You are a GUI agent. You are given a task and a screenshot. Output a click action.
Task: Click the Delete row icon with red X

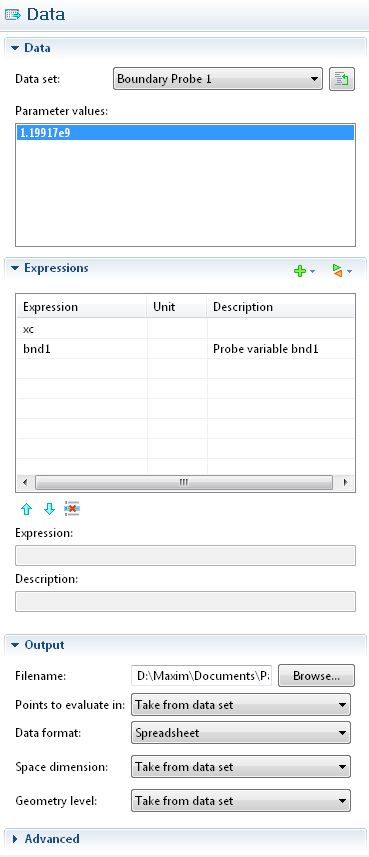coord(72,509)
